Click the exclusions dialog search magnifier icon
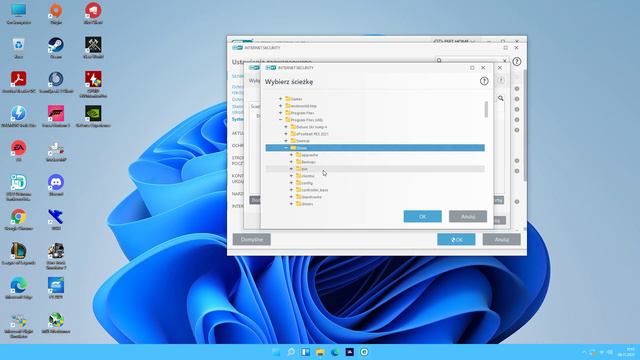The height and width of the screenshot is (360, 640). 500,98
